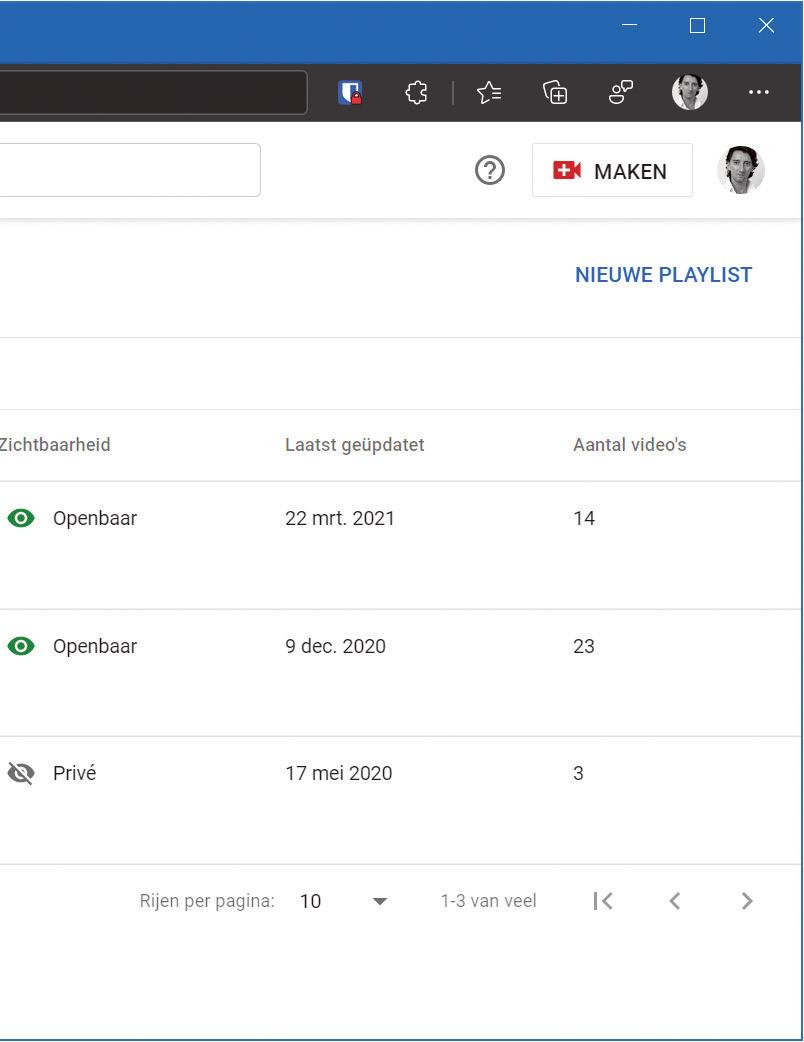The image size is (804, 1042).
Task: Sort by Aantal video's column header
Action: (x=630, y=445)
